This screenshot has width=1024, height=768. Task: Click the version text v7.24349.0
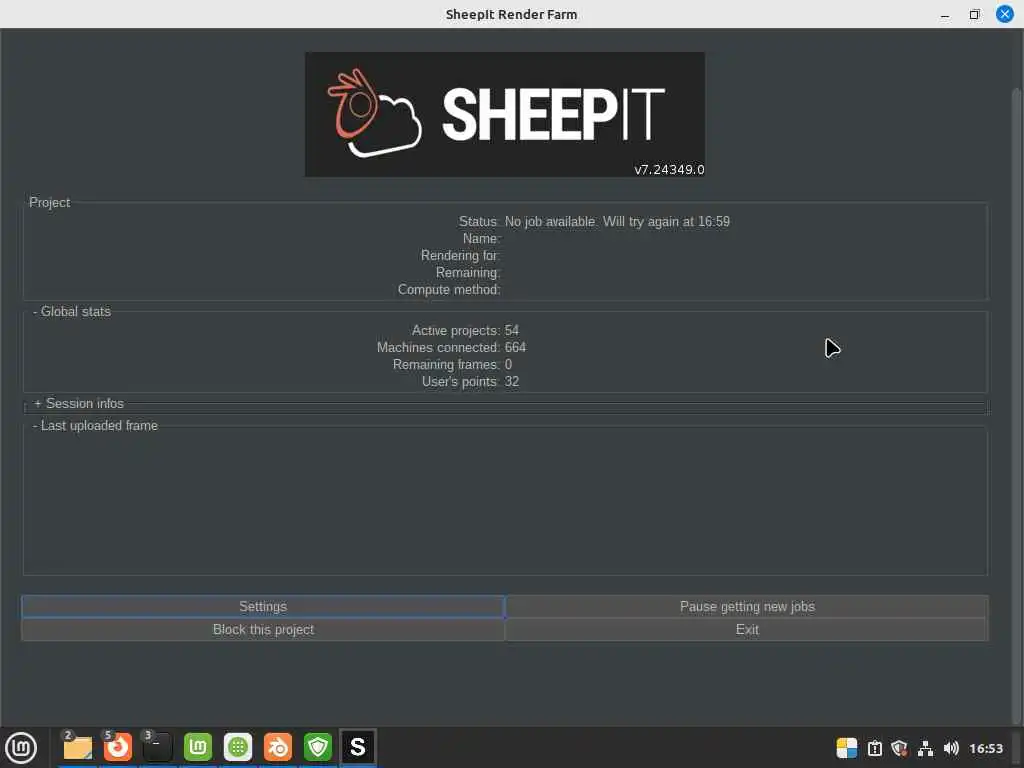[x=669, y=169]
